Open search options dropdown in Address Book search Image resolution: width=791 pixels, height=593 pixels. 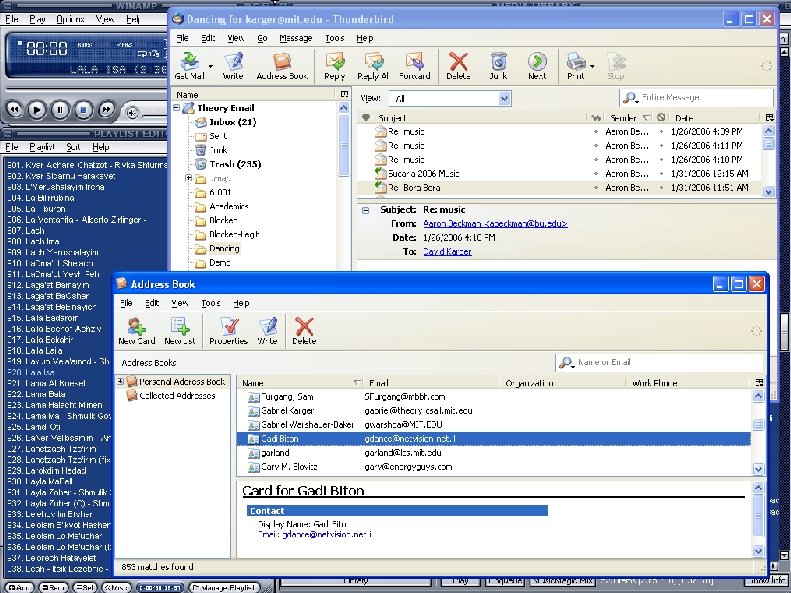click(x=567, y=363)
